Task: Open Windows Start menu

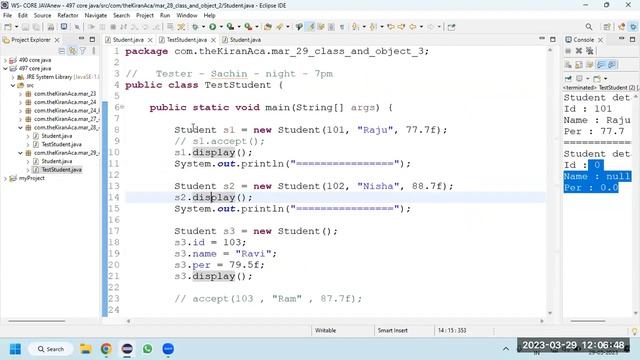Action: click(x=15, y=349)
